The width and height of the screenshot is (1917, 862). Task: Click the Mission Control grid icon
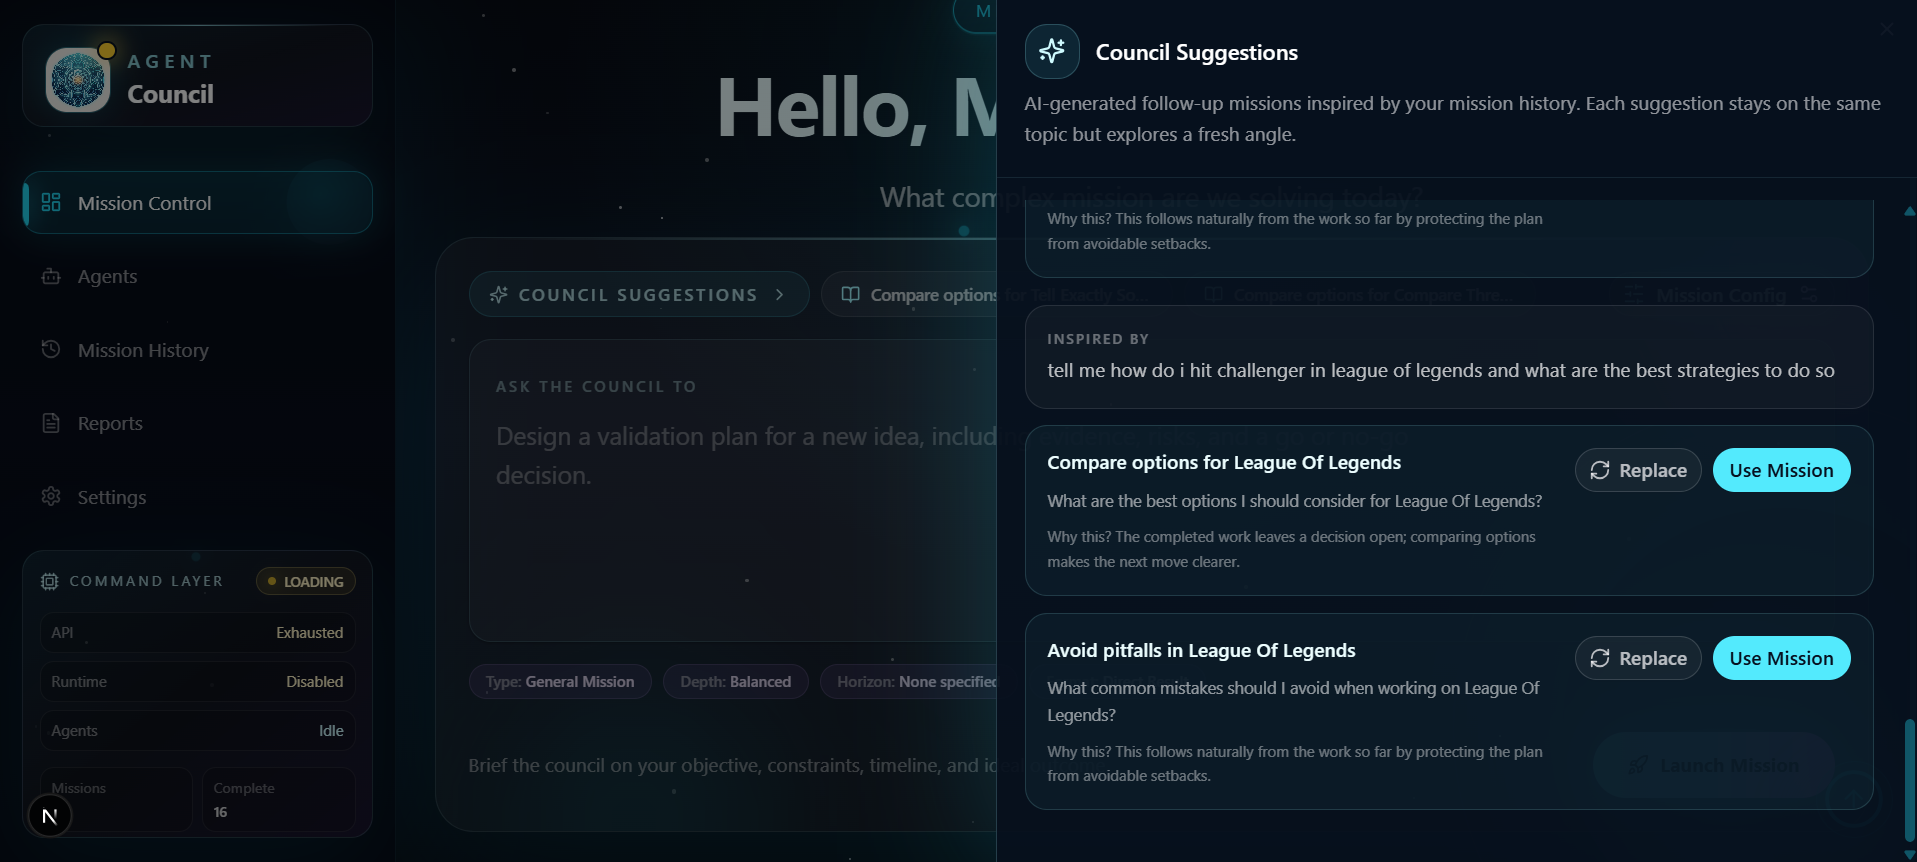[x=51, y=202]
